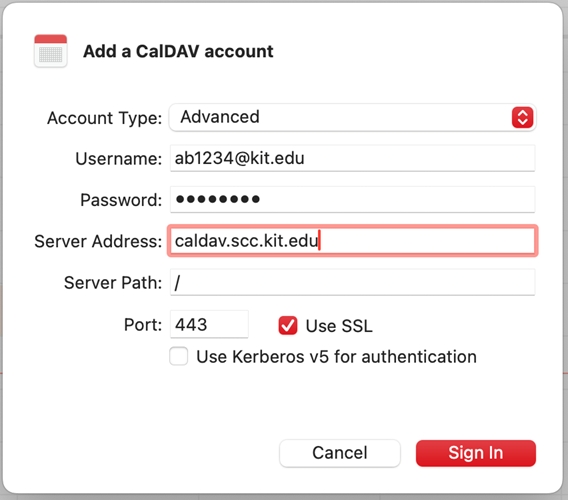The image size is (568, 500).
Task: Check Use Kerberos v5 for authentication box
Action: click(179, 356)
